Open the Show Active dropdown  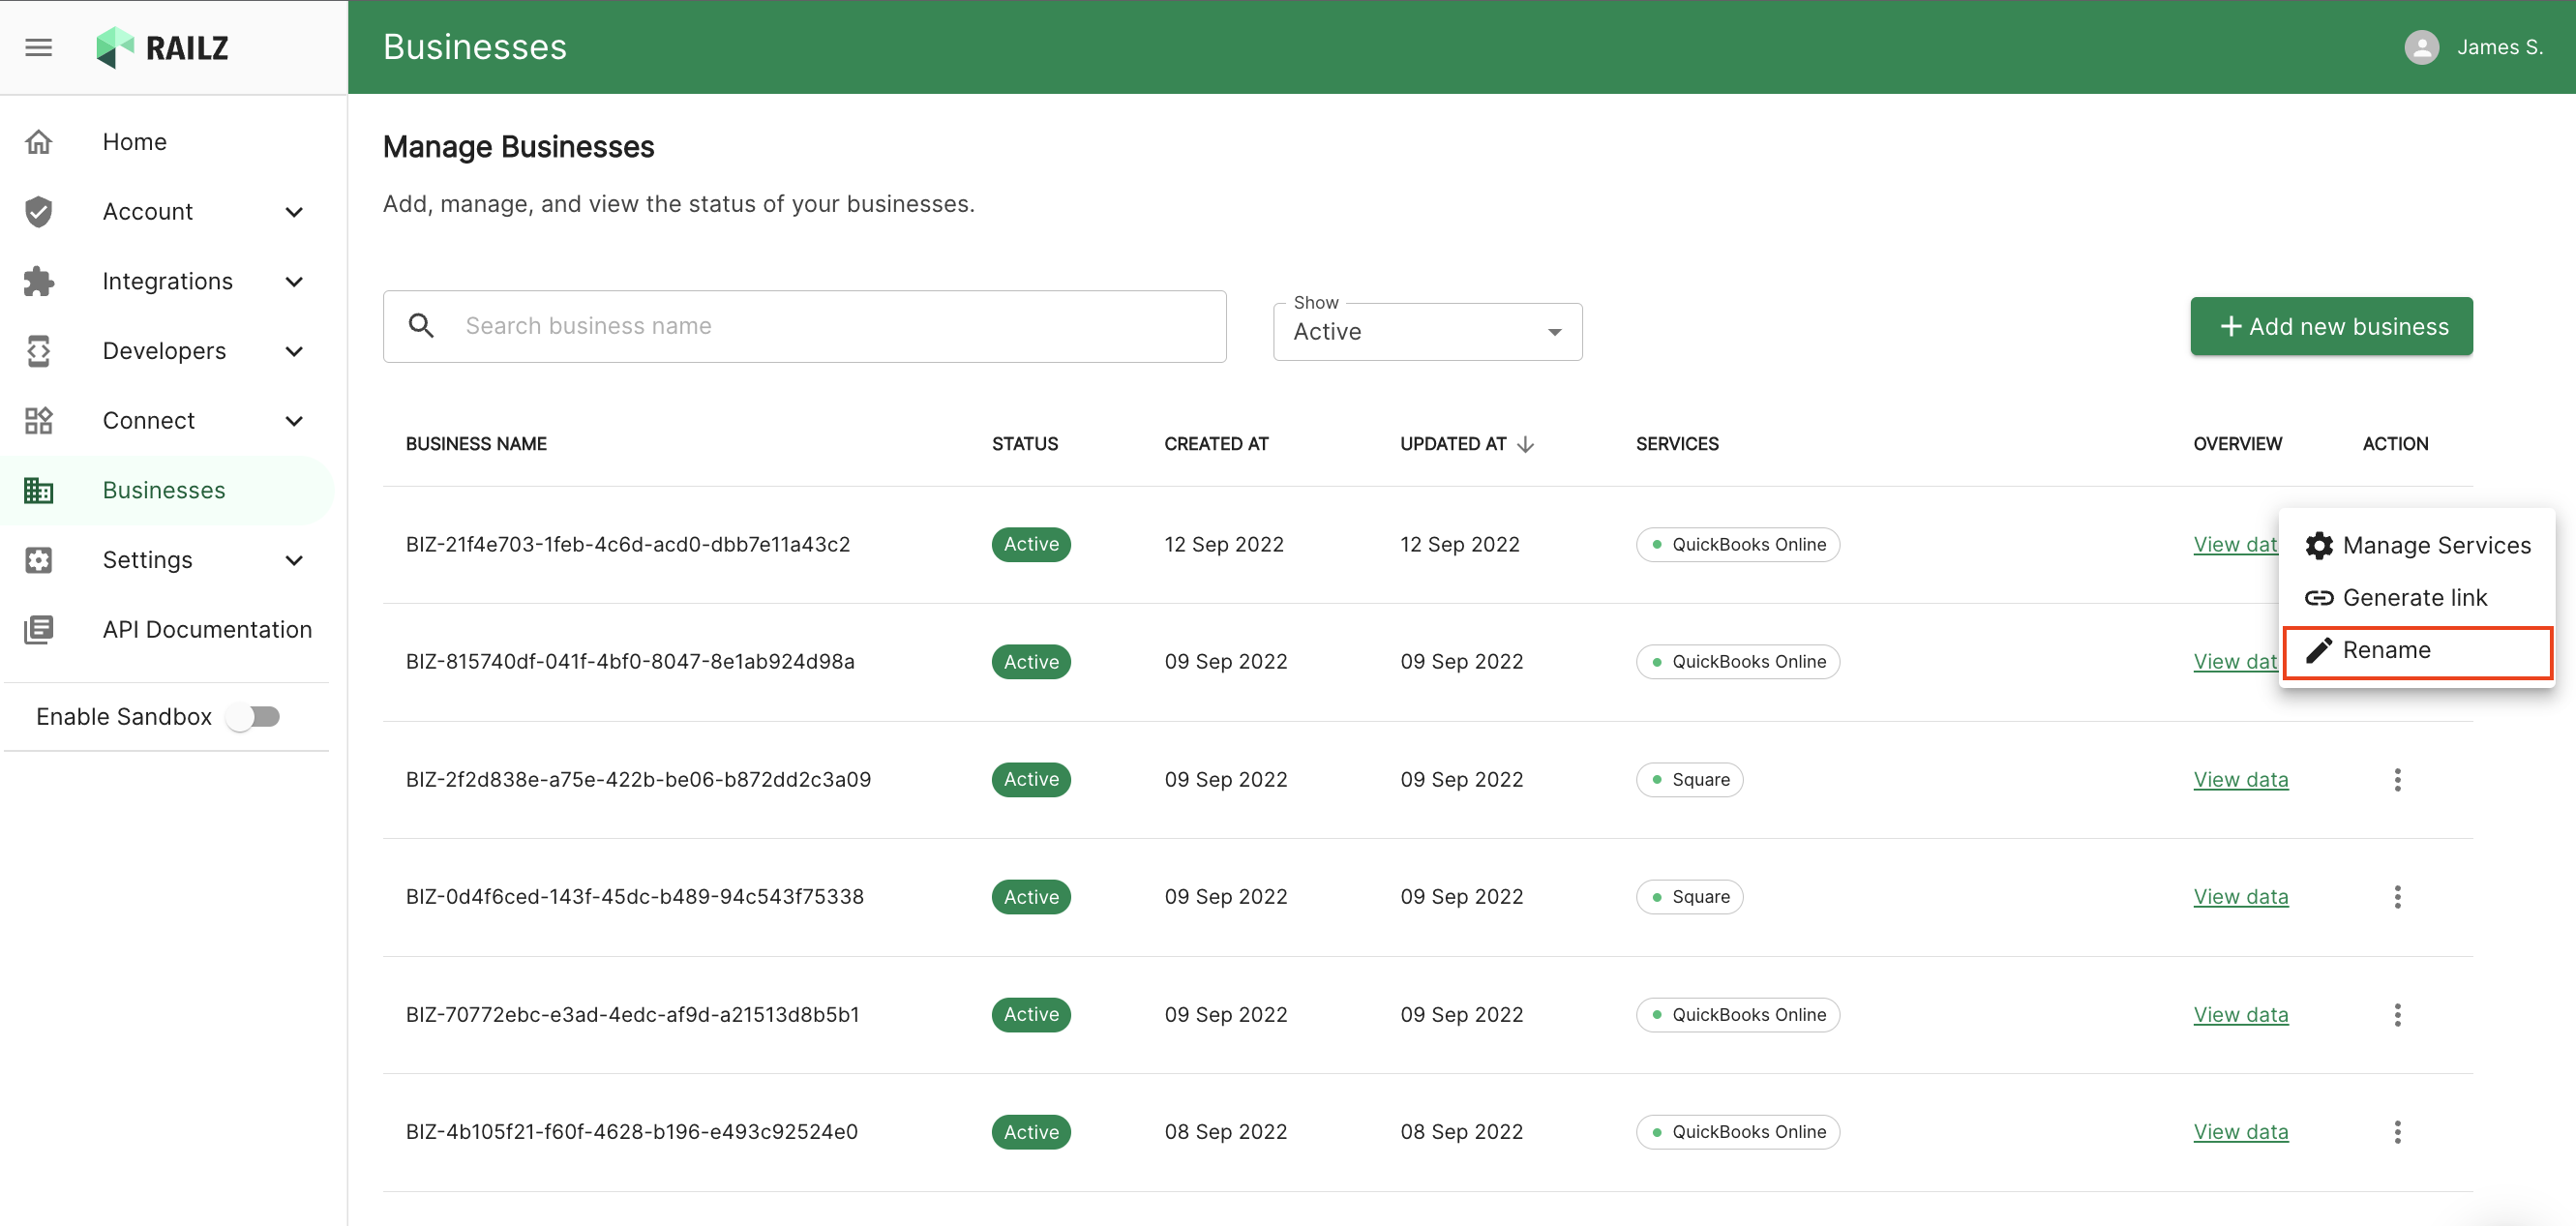pyautogui.click(x=1427, y=332)
